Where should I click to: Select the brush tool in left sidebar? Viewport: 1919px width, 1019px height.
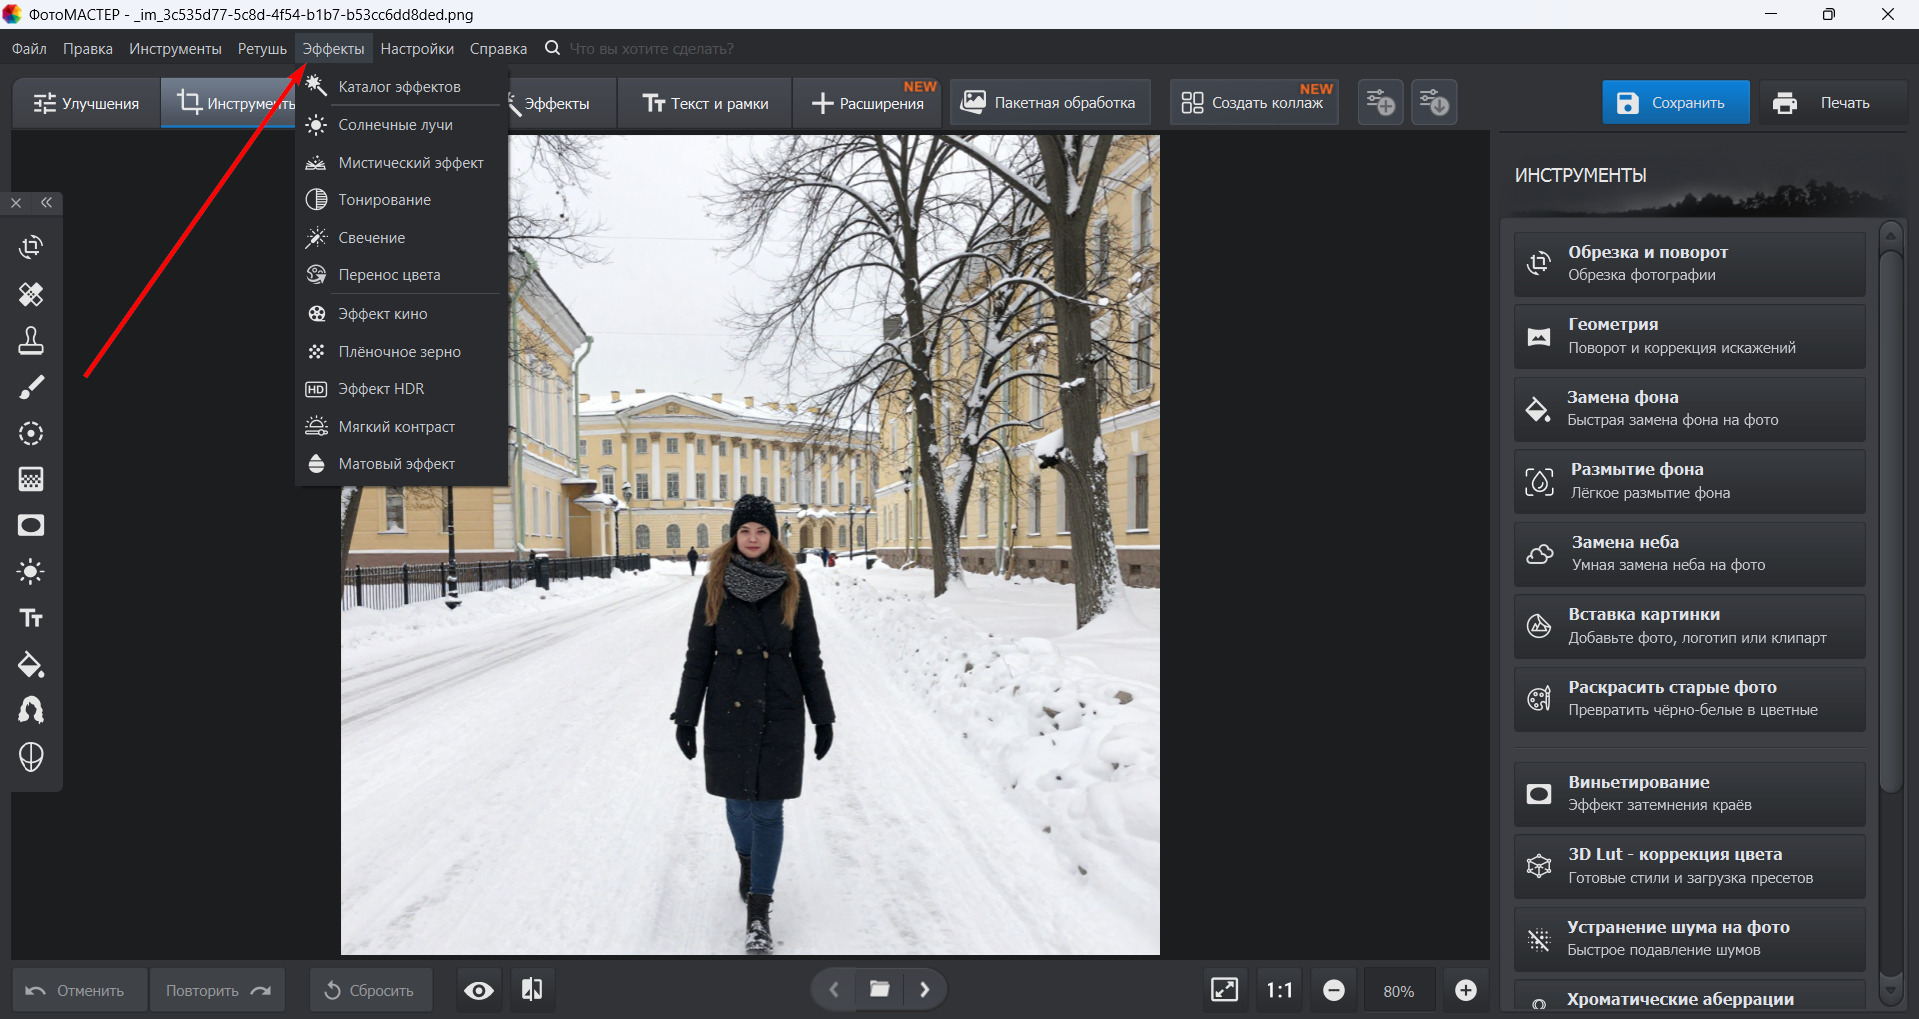31,387
